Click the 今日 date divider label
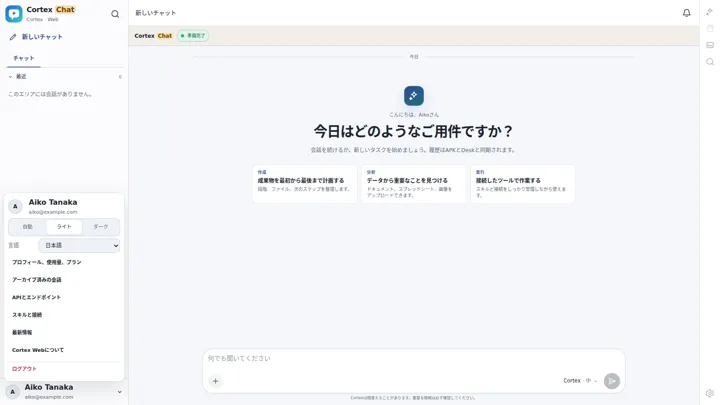720x405 pixels. 414,57
